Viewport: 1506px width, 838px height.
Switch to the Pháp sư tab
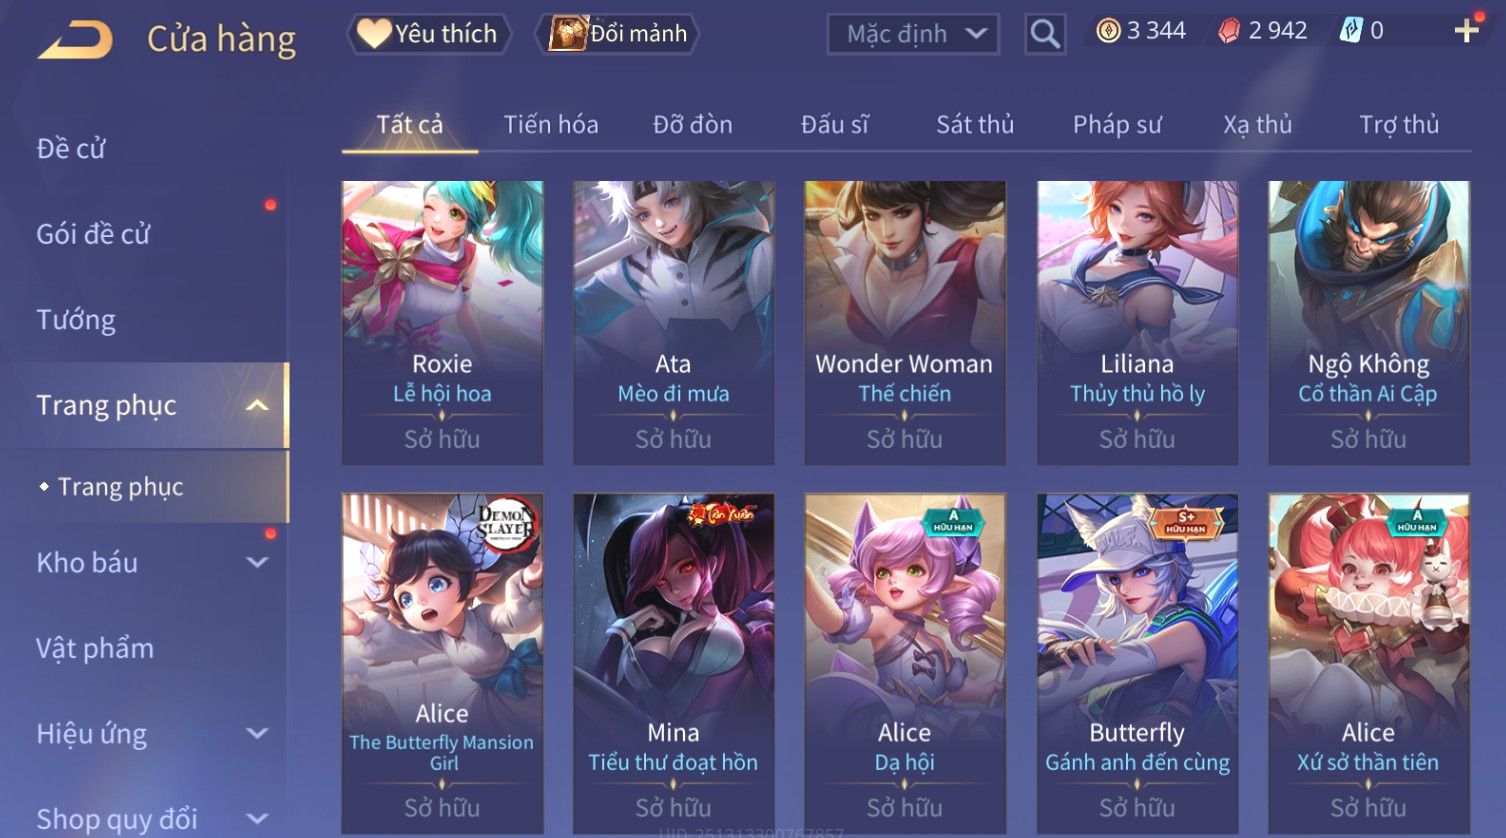(1117, 124)
